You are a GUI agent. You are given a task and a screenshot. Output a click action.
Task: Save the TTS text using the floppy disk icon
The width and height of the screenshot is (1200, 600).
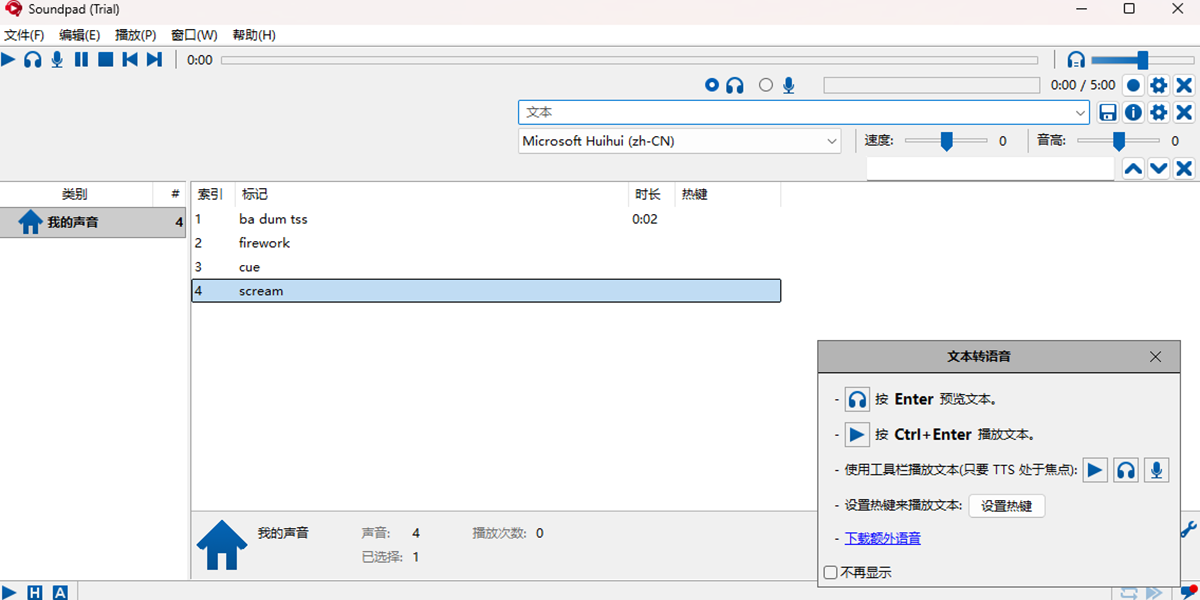coord(1108,112)
